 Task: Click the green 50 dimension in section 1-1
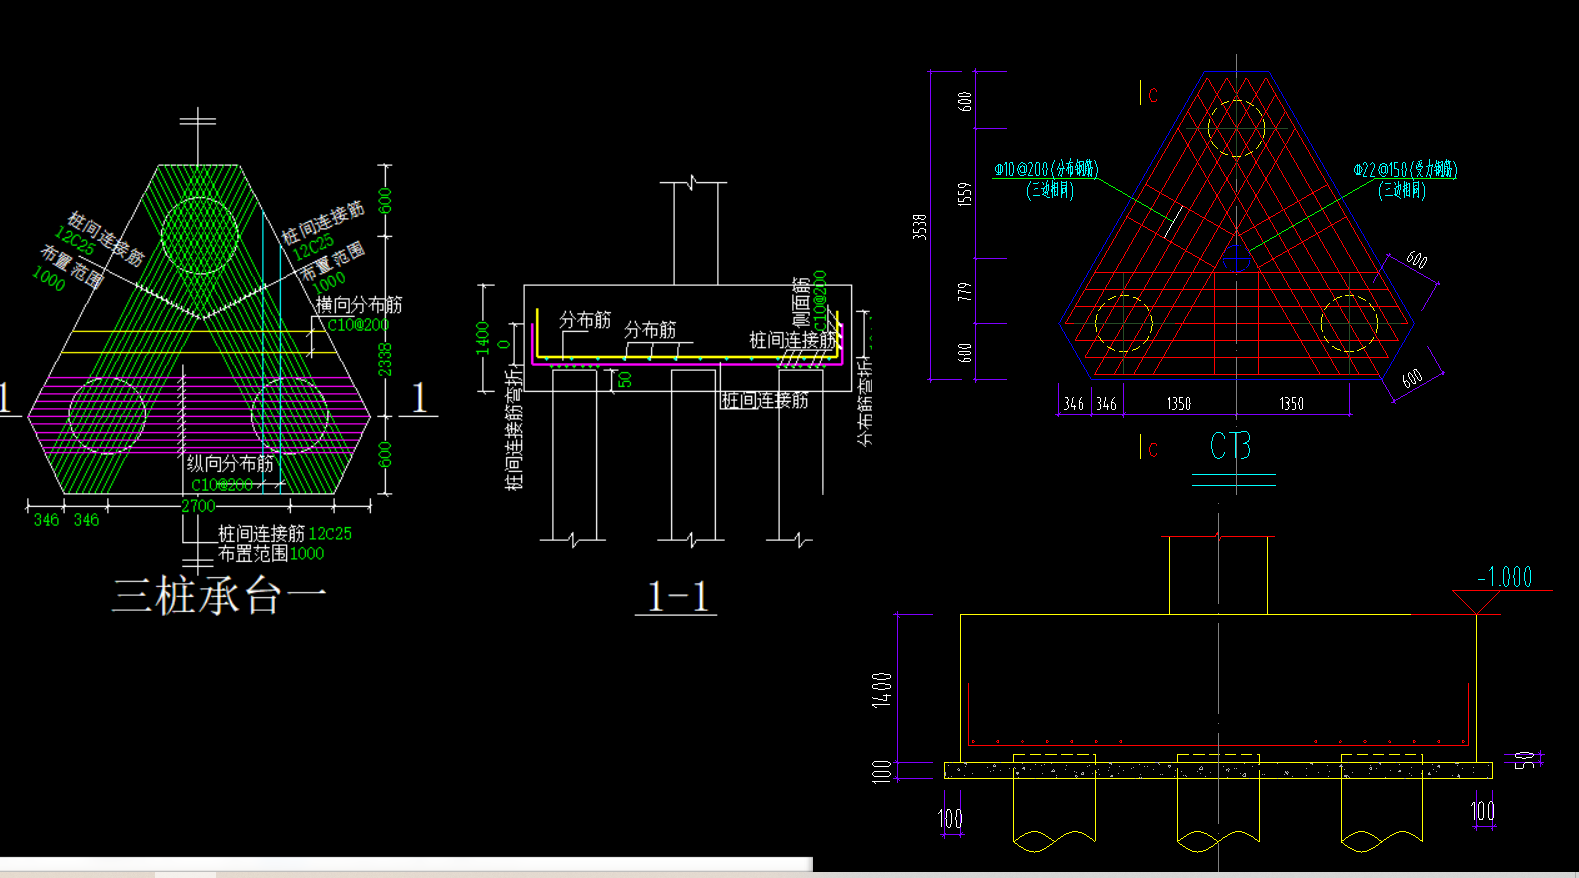pos(625,380)
